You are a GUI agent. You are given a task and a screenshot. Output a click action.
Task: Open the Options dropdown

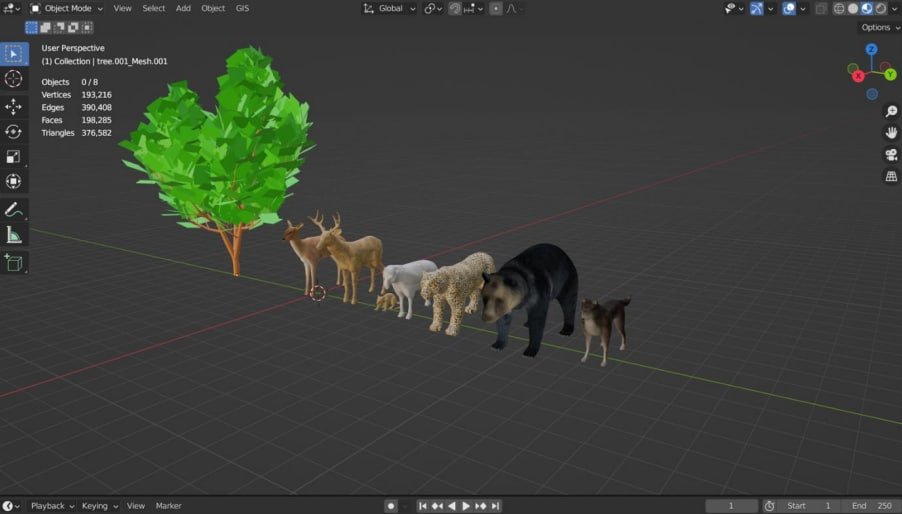pos(880,27)
